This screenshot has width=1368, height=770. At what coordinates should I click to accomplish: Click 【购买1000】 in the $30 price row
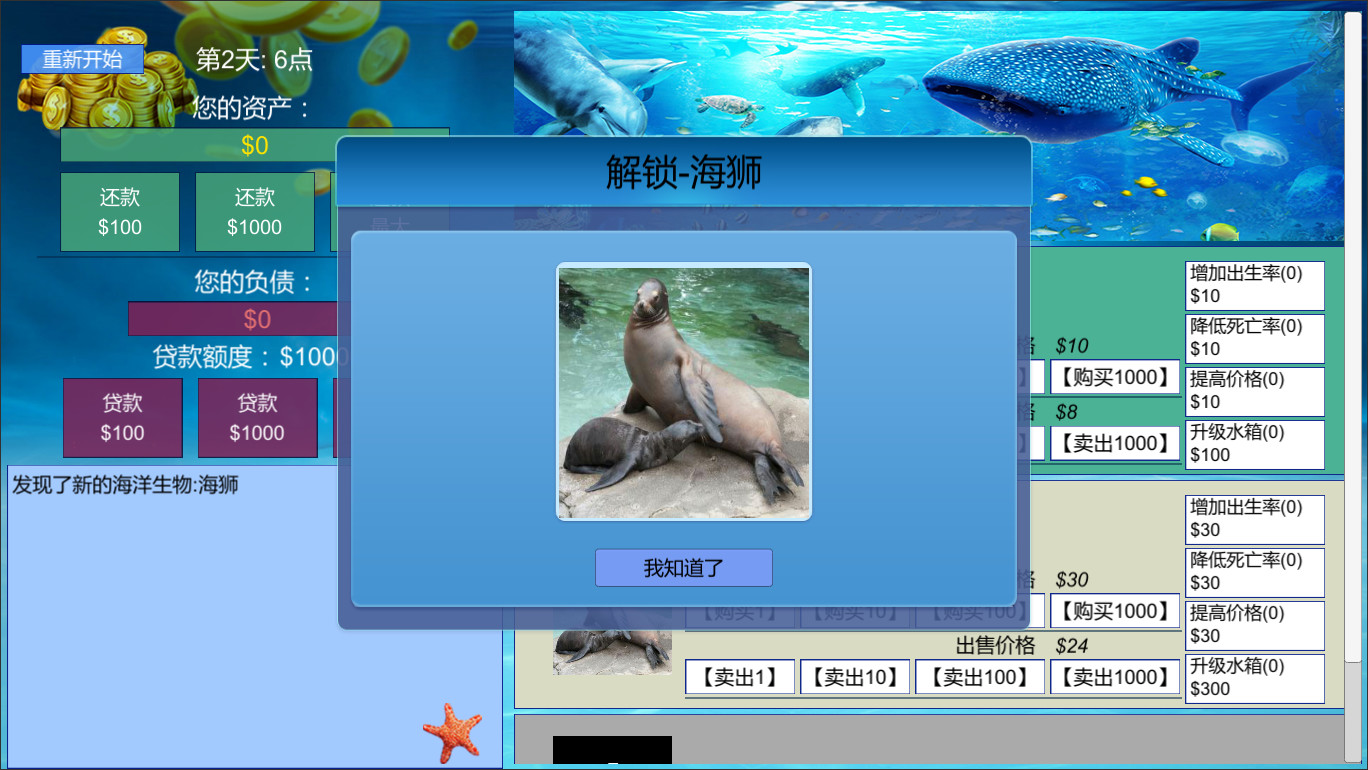point(1115,611)
